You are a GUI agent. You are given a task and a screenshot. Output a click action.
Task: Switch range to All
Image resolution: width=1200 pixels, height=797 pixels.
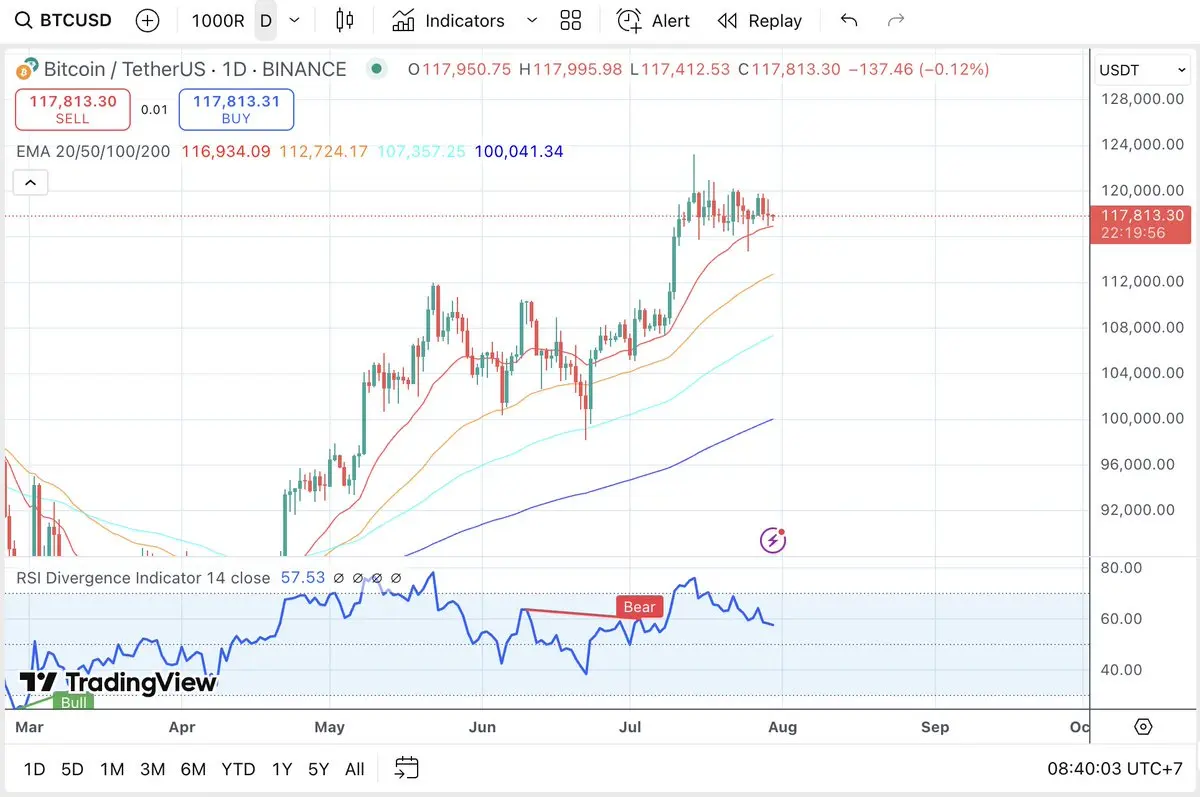(x=354, y=769)
